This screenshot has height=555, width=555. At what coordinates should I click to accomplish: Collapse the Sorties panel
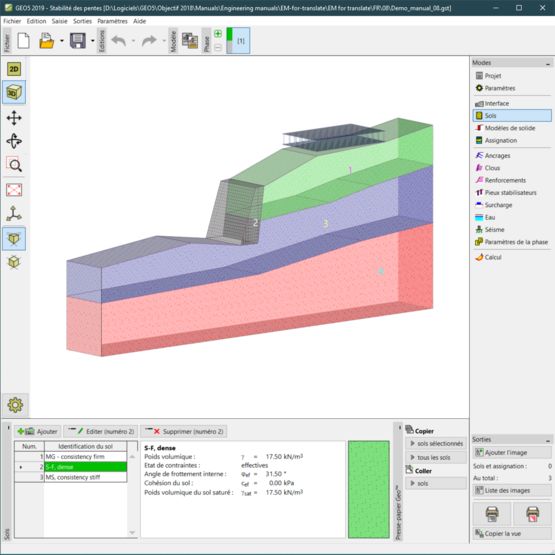point(548,440)
